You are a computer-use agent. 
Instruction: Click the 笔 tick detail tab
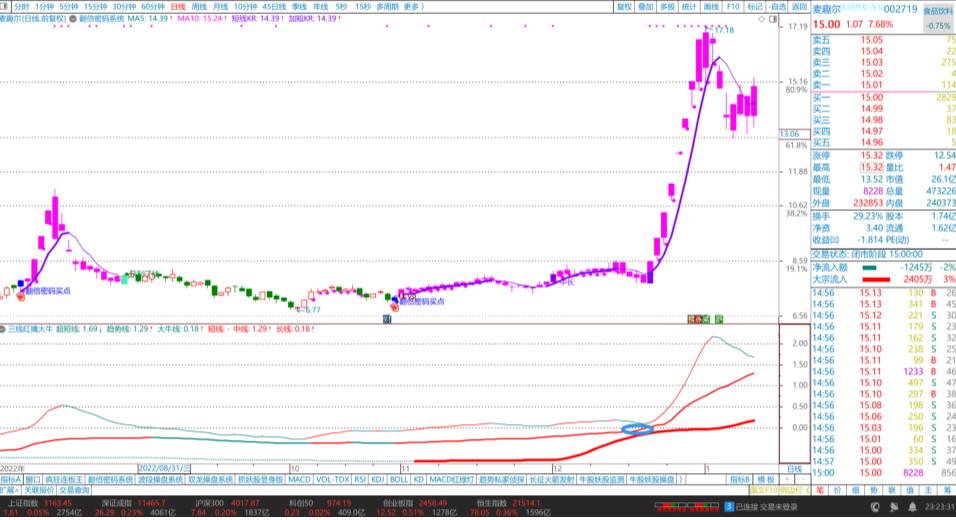pyautogui.click(x=820, y=490)
